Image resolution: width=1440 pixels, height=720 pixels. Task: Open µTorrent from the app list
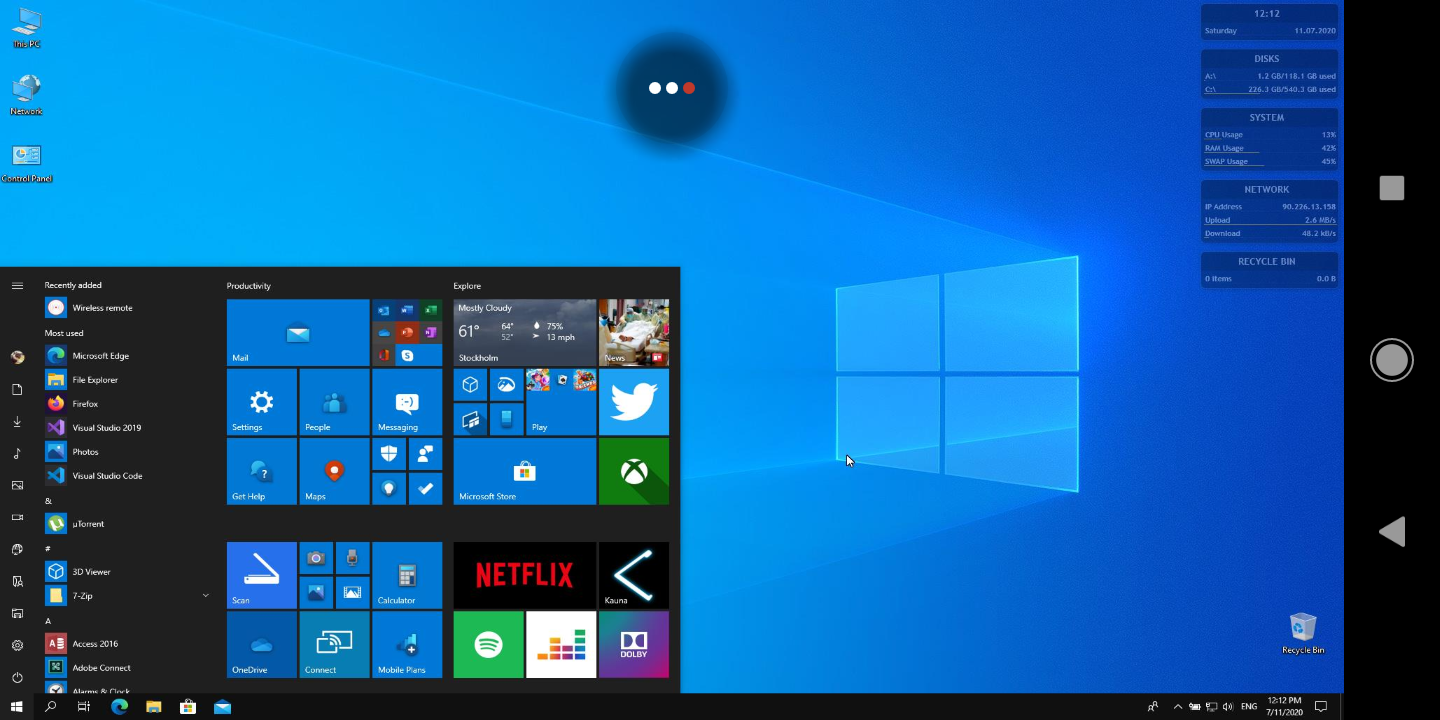tap(128, 524)
